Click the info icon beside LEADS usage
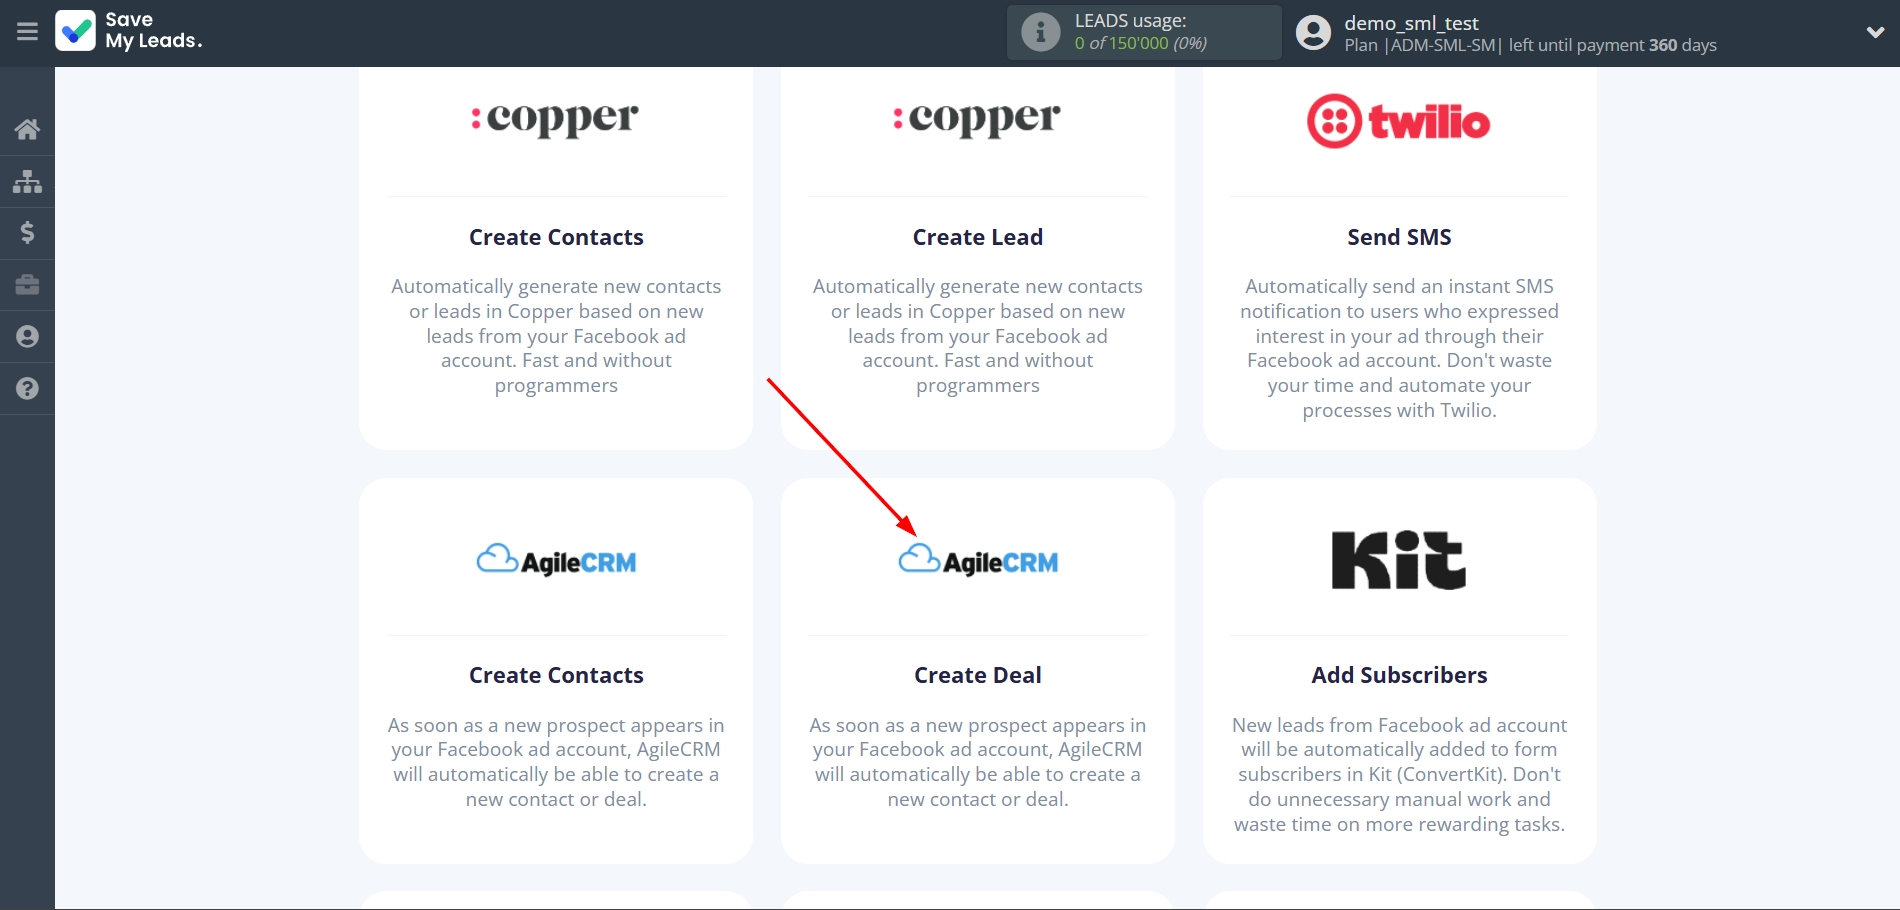This screenshot has height=910, width=1900. coord(1040,32)
